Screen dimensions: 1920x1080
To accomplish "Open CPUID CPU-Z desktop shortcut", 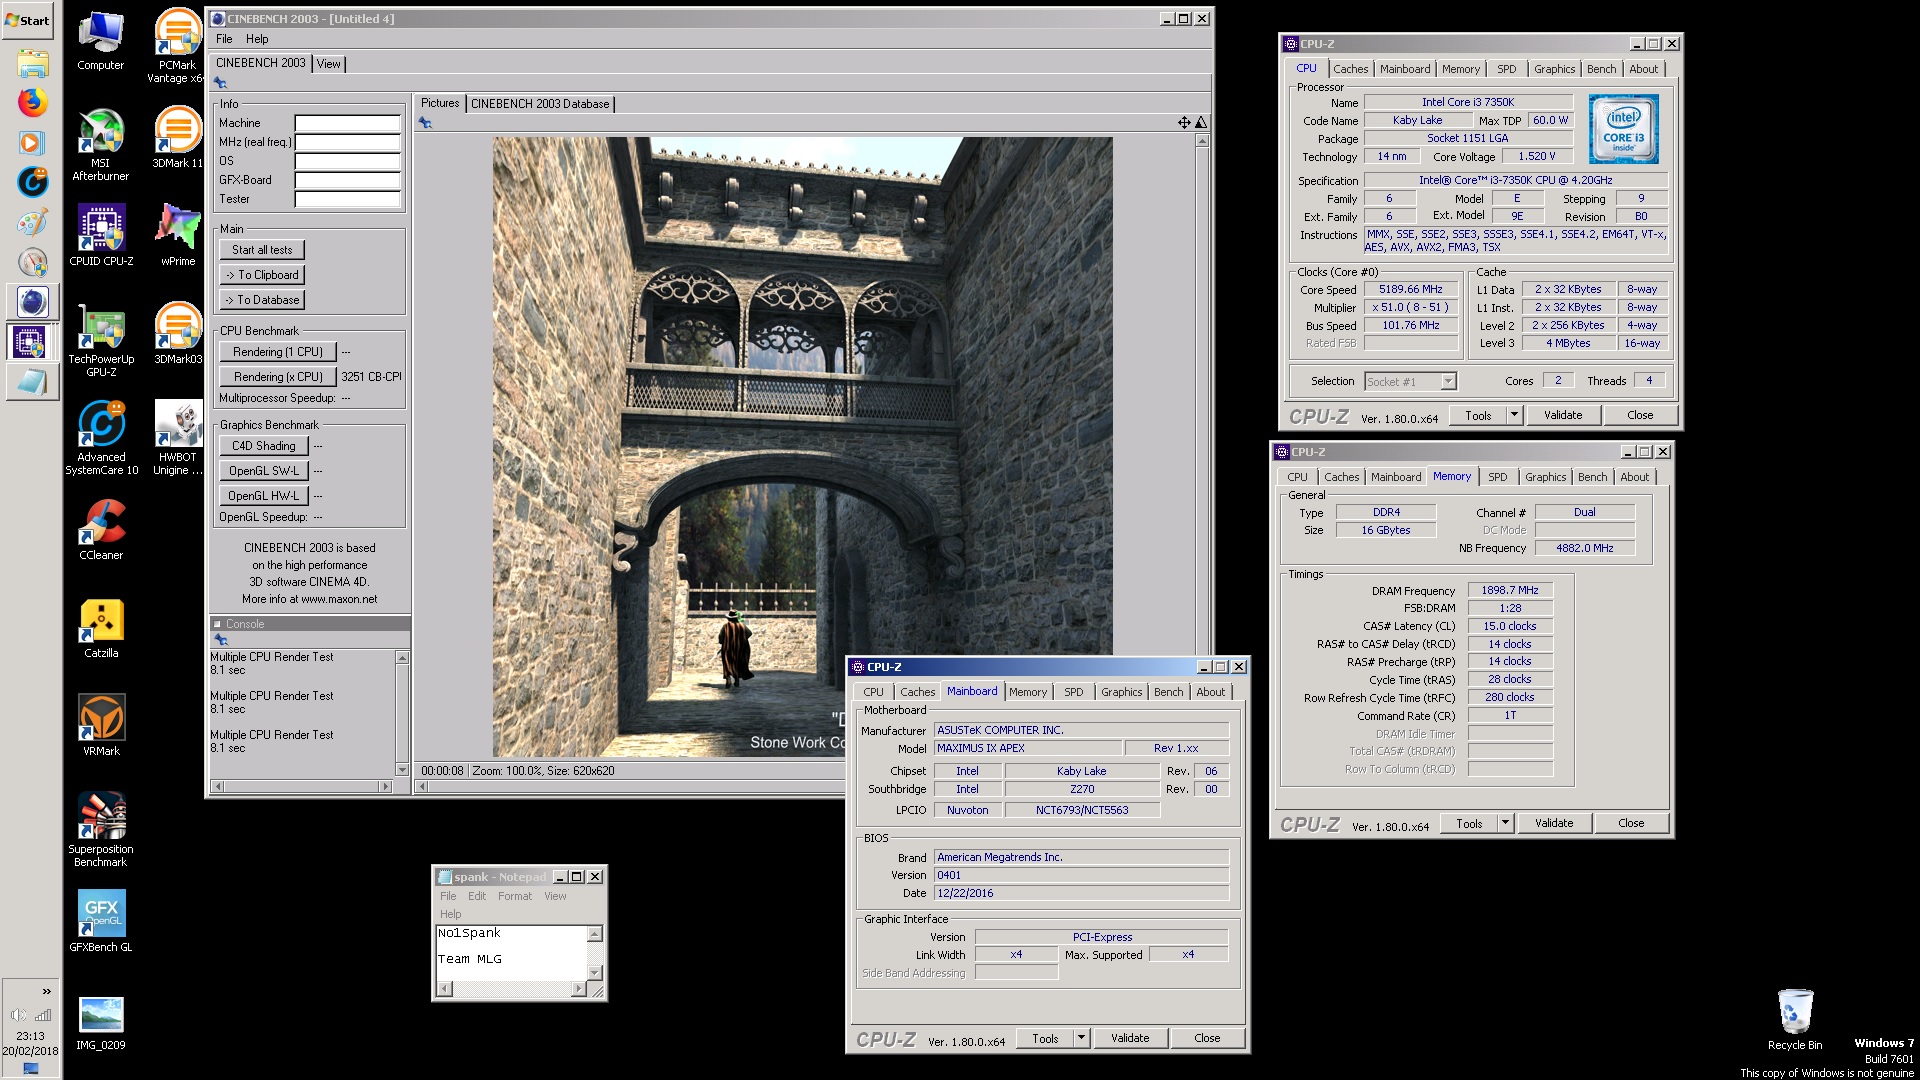I will point(101,236).
